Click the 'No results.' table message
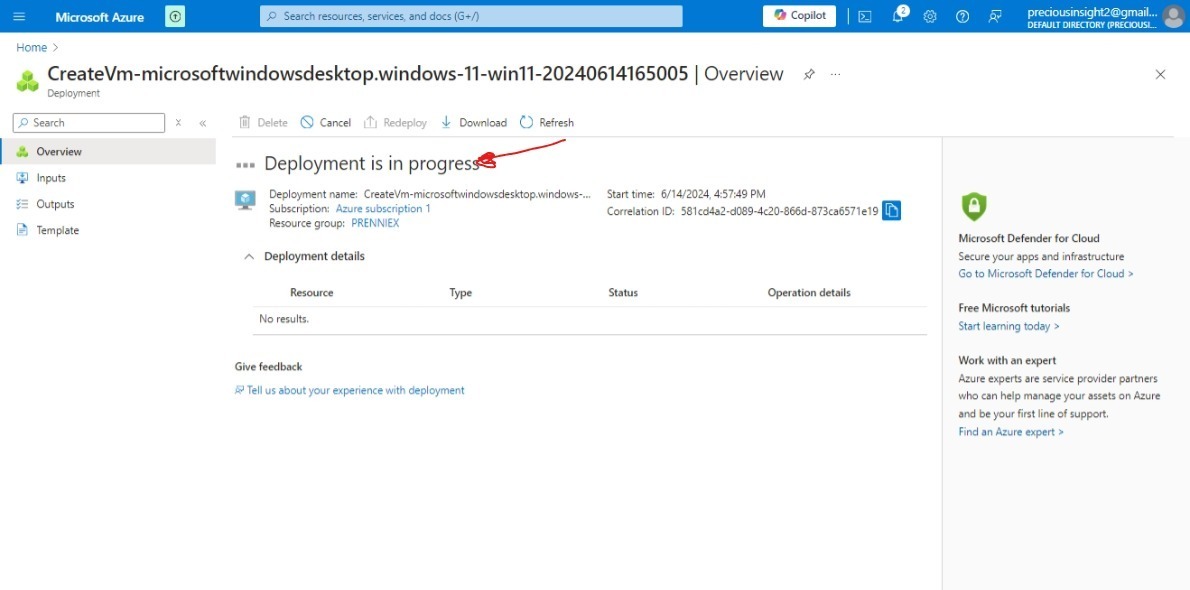The height and width of the screenshot is (590, 1190). (284, 319)
